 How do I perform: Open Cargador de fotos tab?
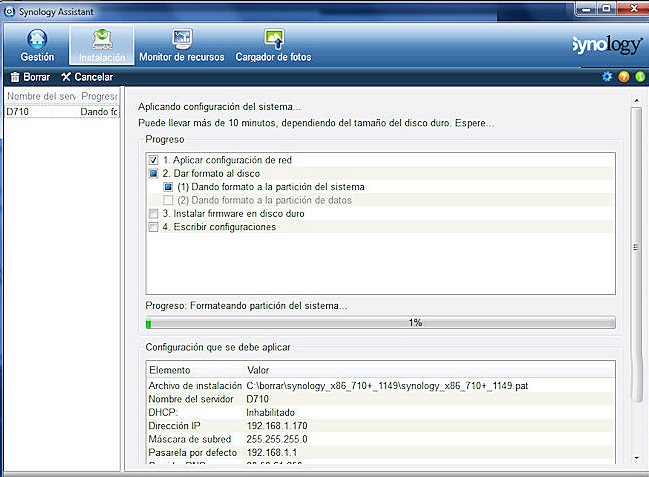[x=273, y=45]
